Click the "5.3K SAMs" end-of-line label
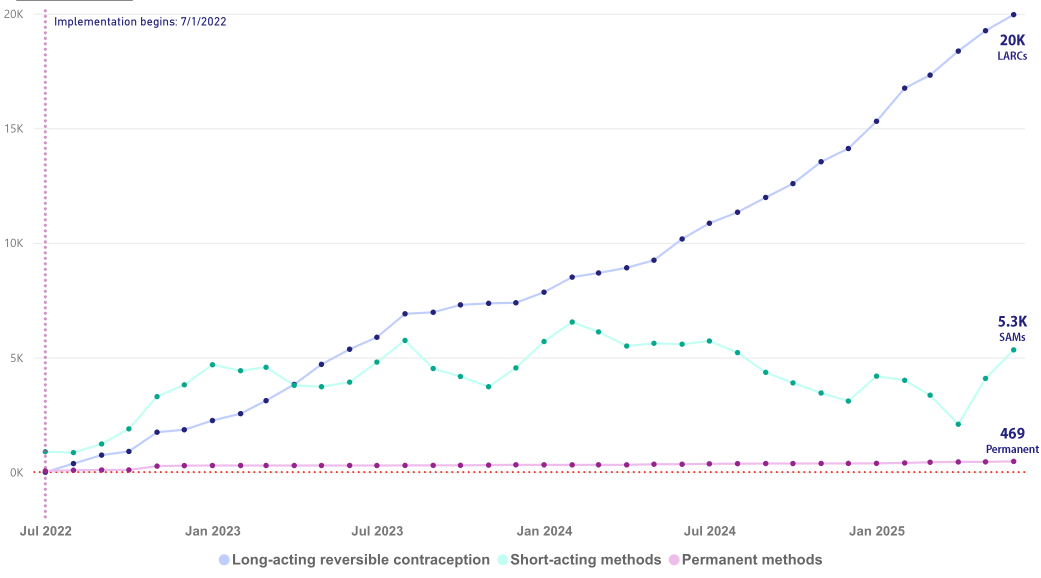This screenshot has width=1041, height=578. pyautogui.click(x=1012, y=328)
